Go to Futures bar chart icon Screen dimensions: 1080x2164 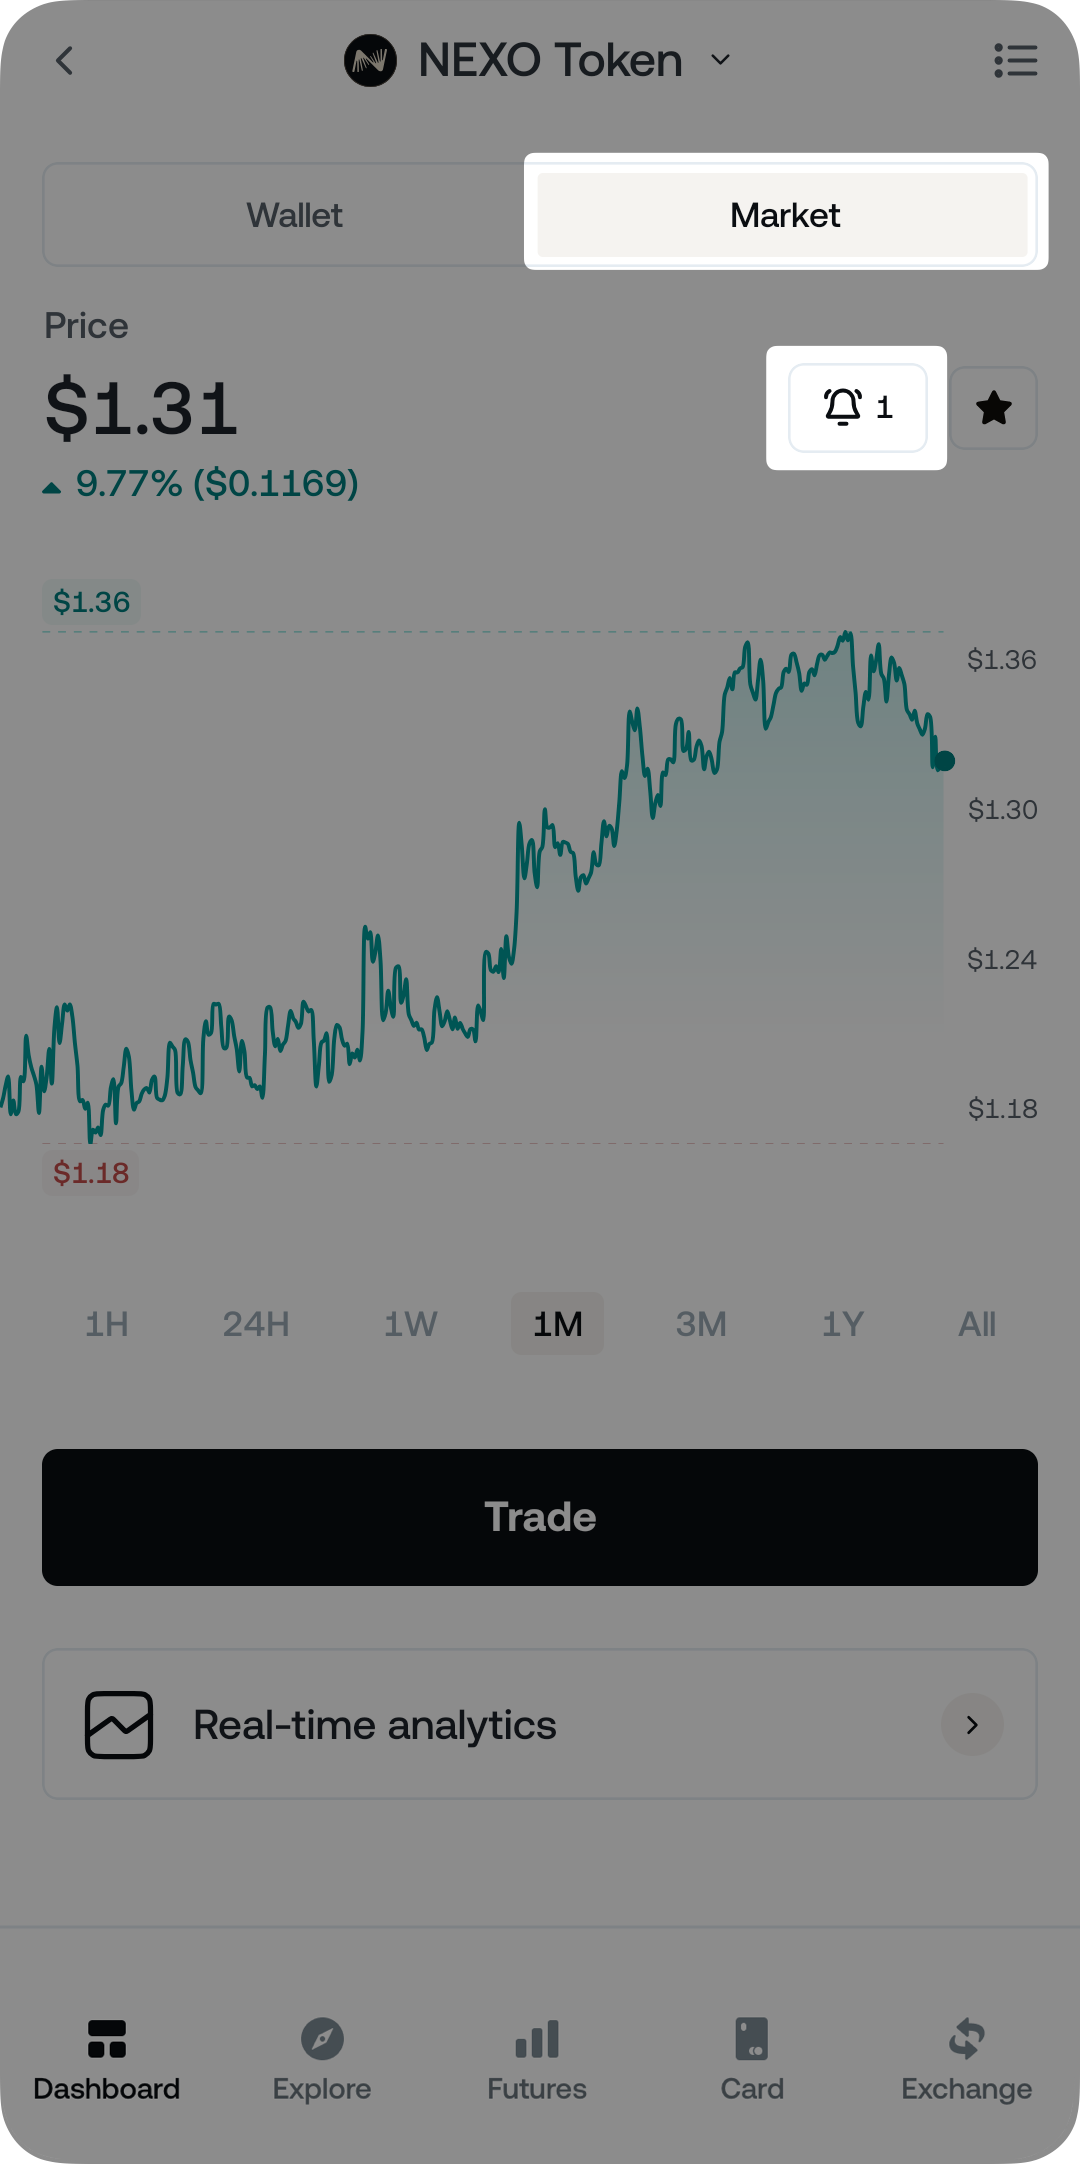[x=537, y=2039]
